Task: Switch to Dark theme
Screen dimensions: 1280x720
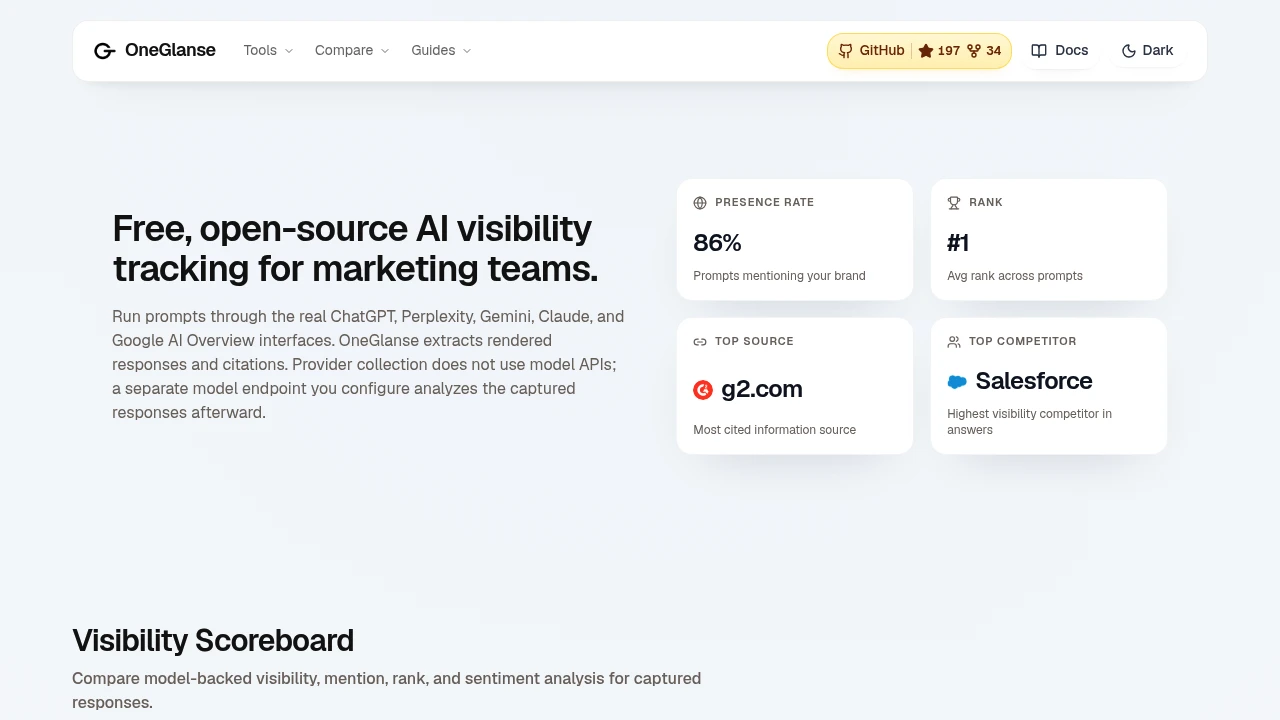Action: tap(1148, 51)
